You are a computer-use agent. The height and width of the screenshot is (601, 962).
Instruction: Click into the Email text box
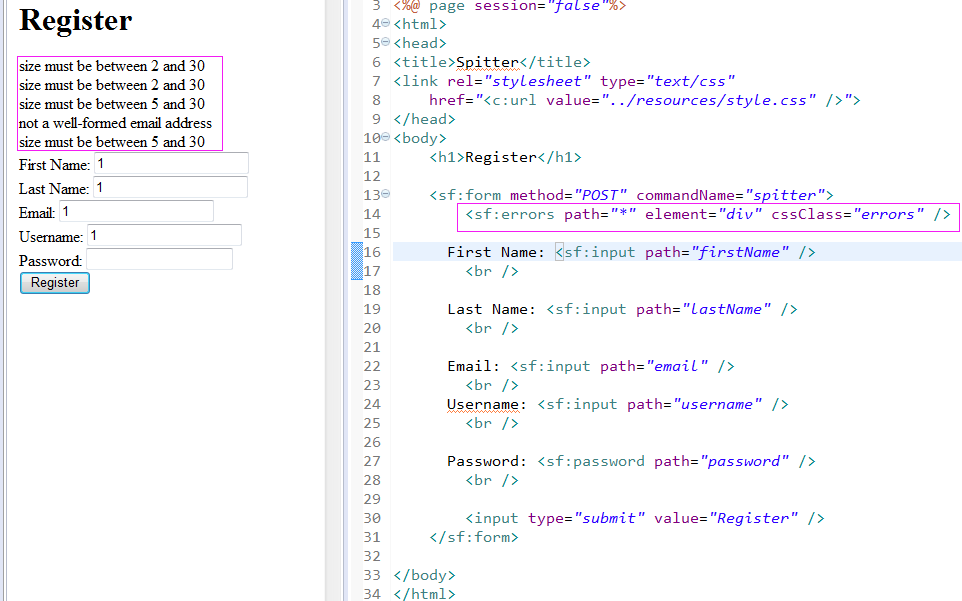click(136, 211)
